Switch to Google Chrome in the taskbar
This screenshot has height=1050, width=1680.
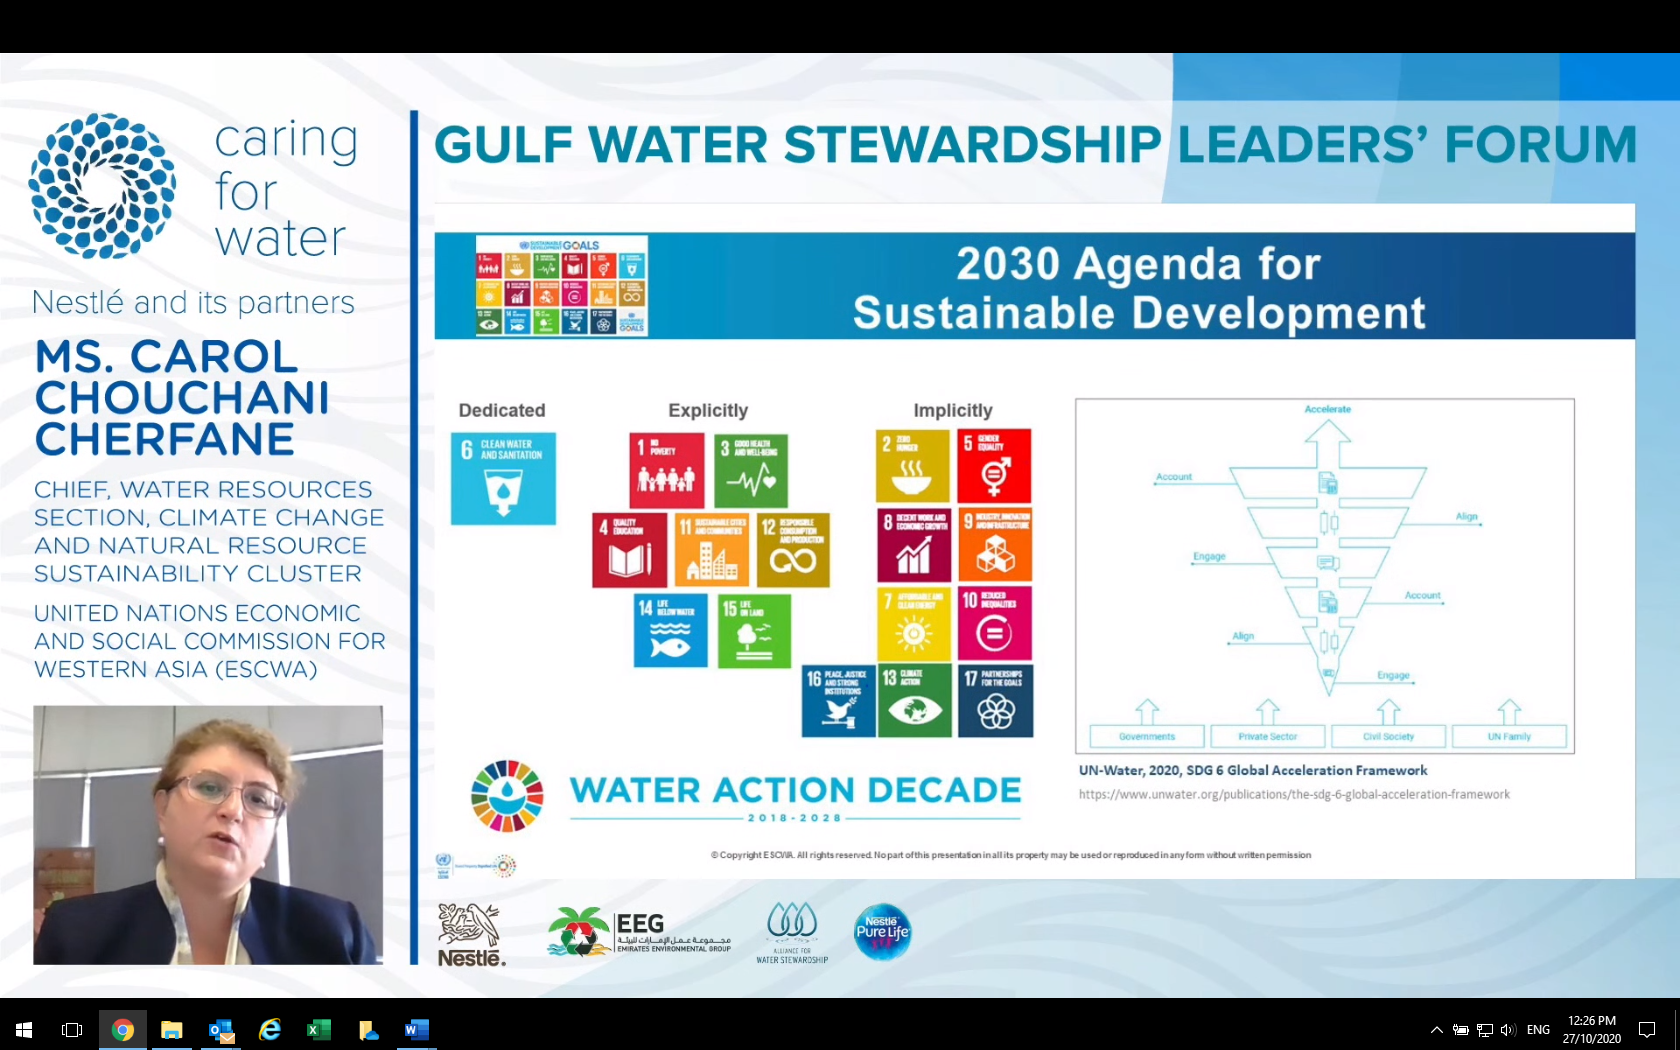click(x=122, y=1029)
